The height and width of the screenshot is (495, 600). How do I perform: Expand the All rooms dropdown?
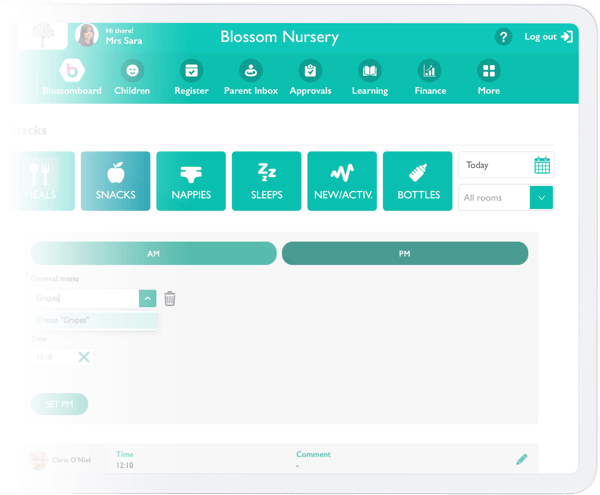541,198
